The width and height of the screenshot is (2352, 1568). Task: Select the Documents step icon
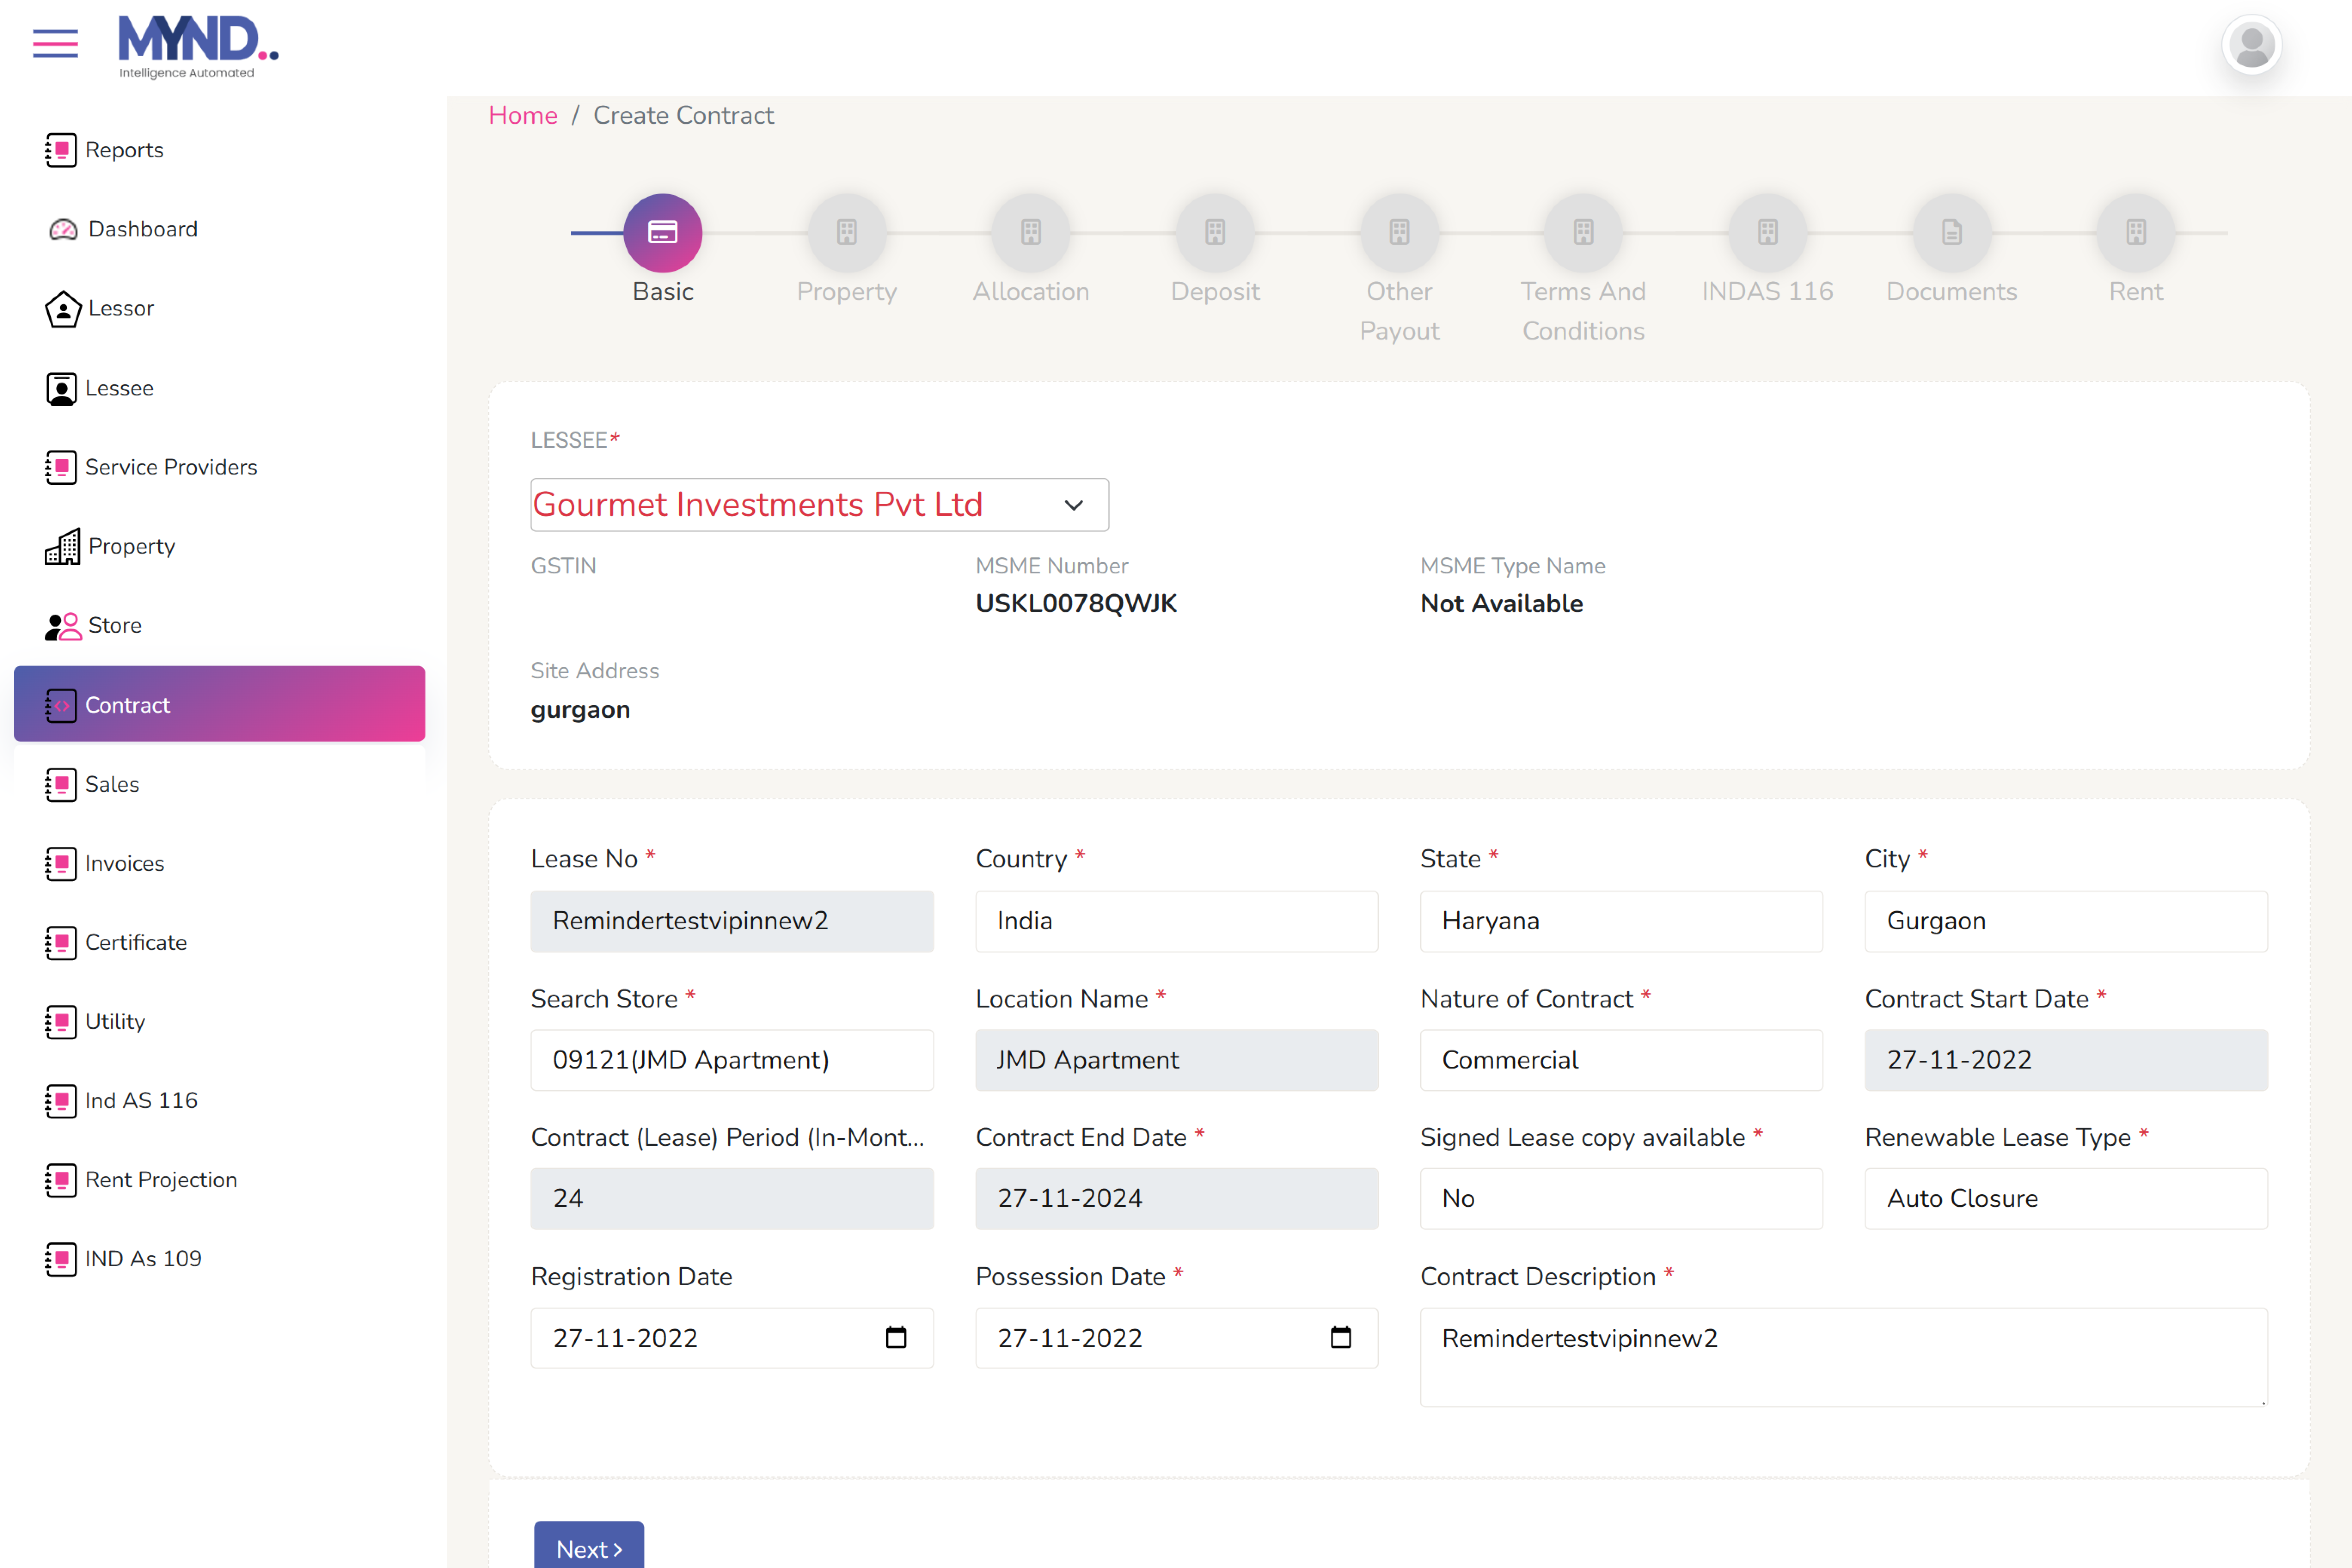coord(1951,233)
